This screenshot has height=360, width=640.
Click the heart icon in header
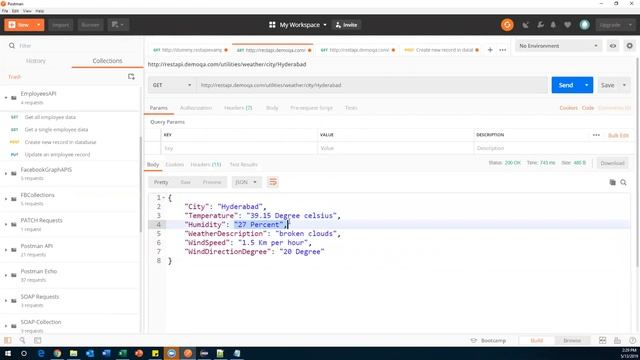[567, 25]
